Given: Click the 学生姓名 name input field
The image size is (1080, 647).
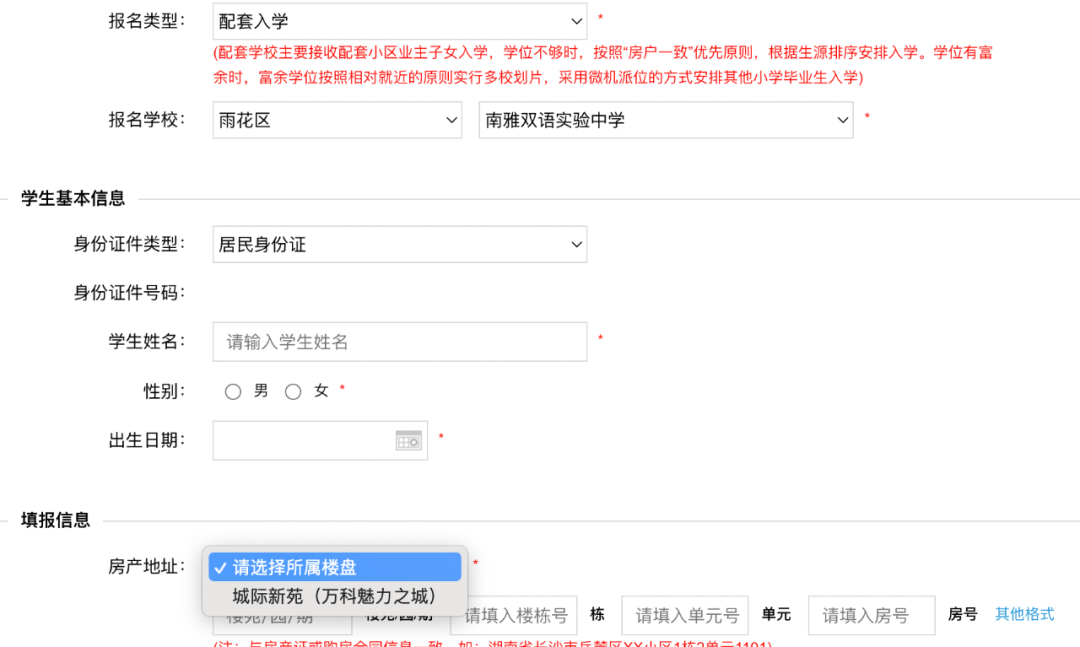Looking at the screenshot, I should [x=399, y=342].
